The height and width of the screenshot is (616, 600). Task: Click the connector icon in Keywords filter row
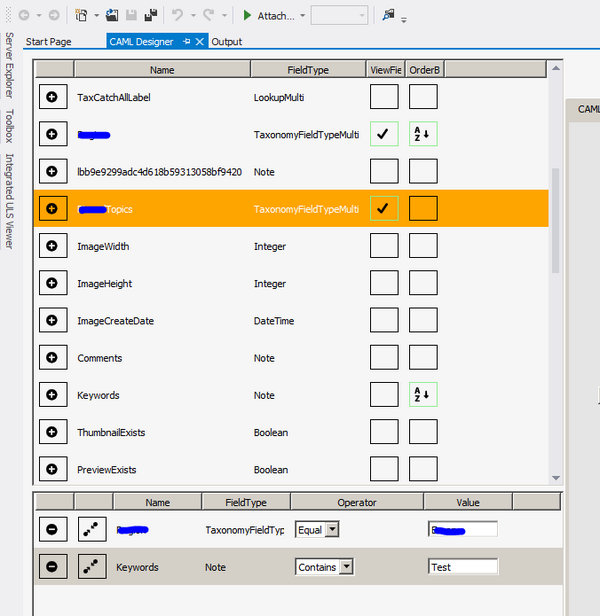click(x=91, y=567)
